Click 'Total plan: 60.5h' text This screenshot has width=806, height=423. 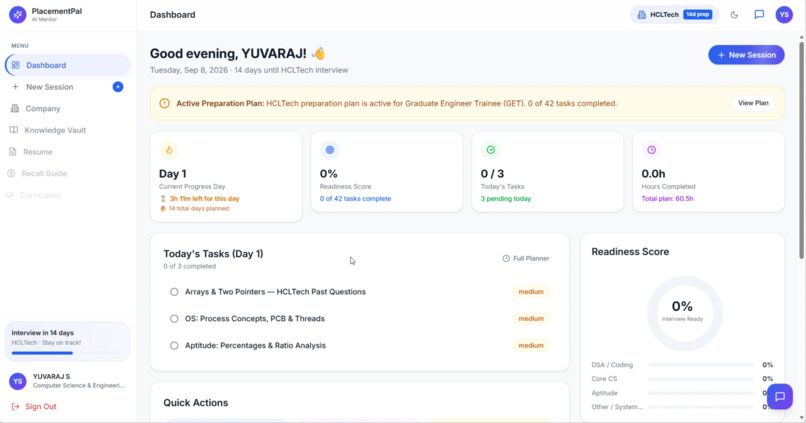pyautogui.click(x=667, y=198)
